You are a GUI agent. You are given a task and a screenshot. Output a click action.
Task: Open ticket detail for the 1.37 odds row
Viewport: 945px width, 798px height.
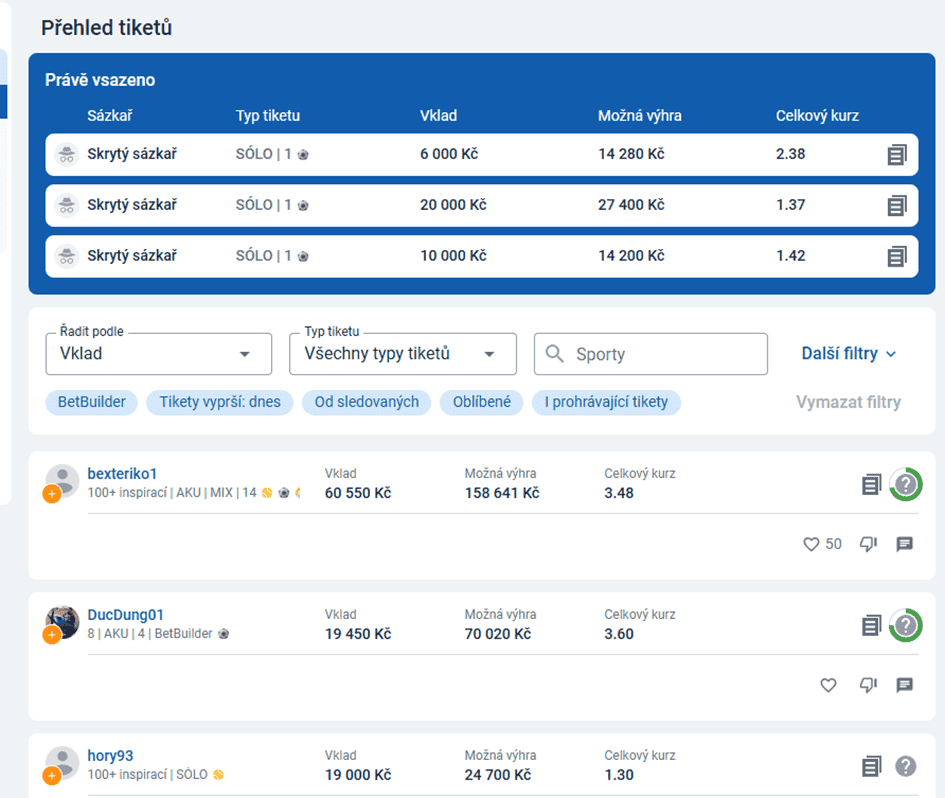[897, 206]
